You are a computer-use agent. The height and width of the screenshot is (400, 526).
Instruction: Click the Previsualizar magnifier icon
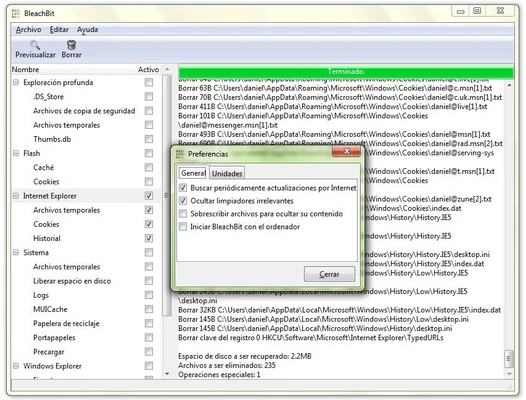(x=35, y=45)
